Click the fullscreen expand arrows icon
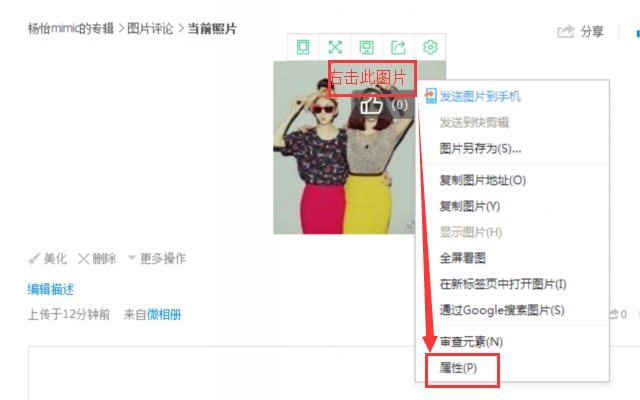Screen dimensions: 640x400 pos(335,47)
